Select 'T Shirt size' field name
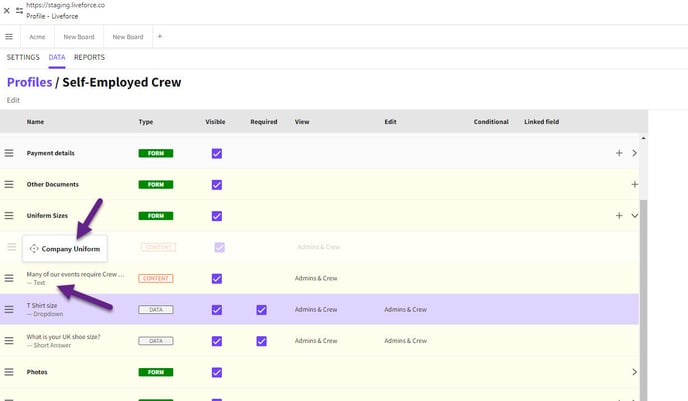 pyautogui.click(x=42, y=305)
